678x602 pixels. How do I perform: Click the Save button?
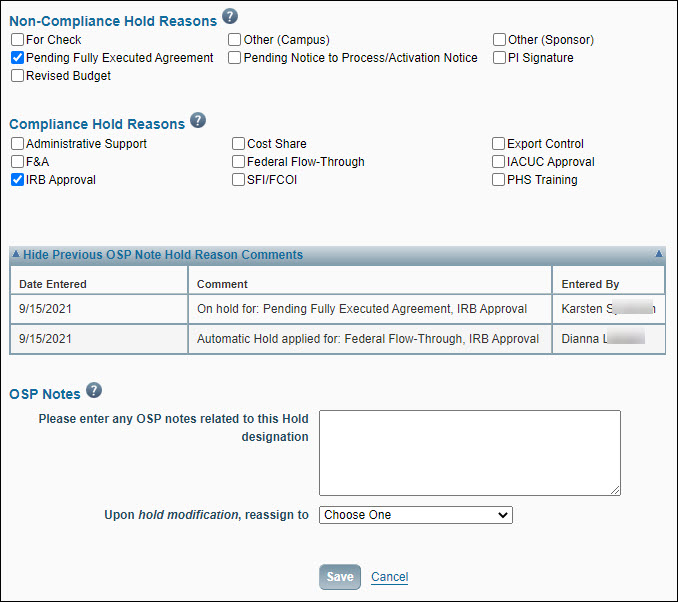pyautogui.click(x=340, y=577)
